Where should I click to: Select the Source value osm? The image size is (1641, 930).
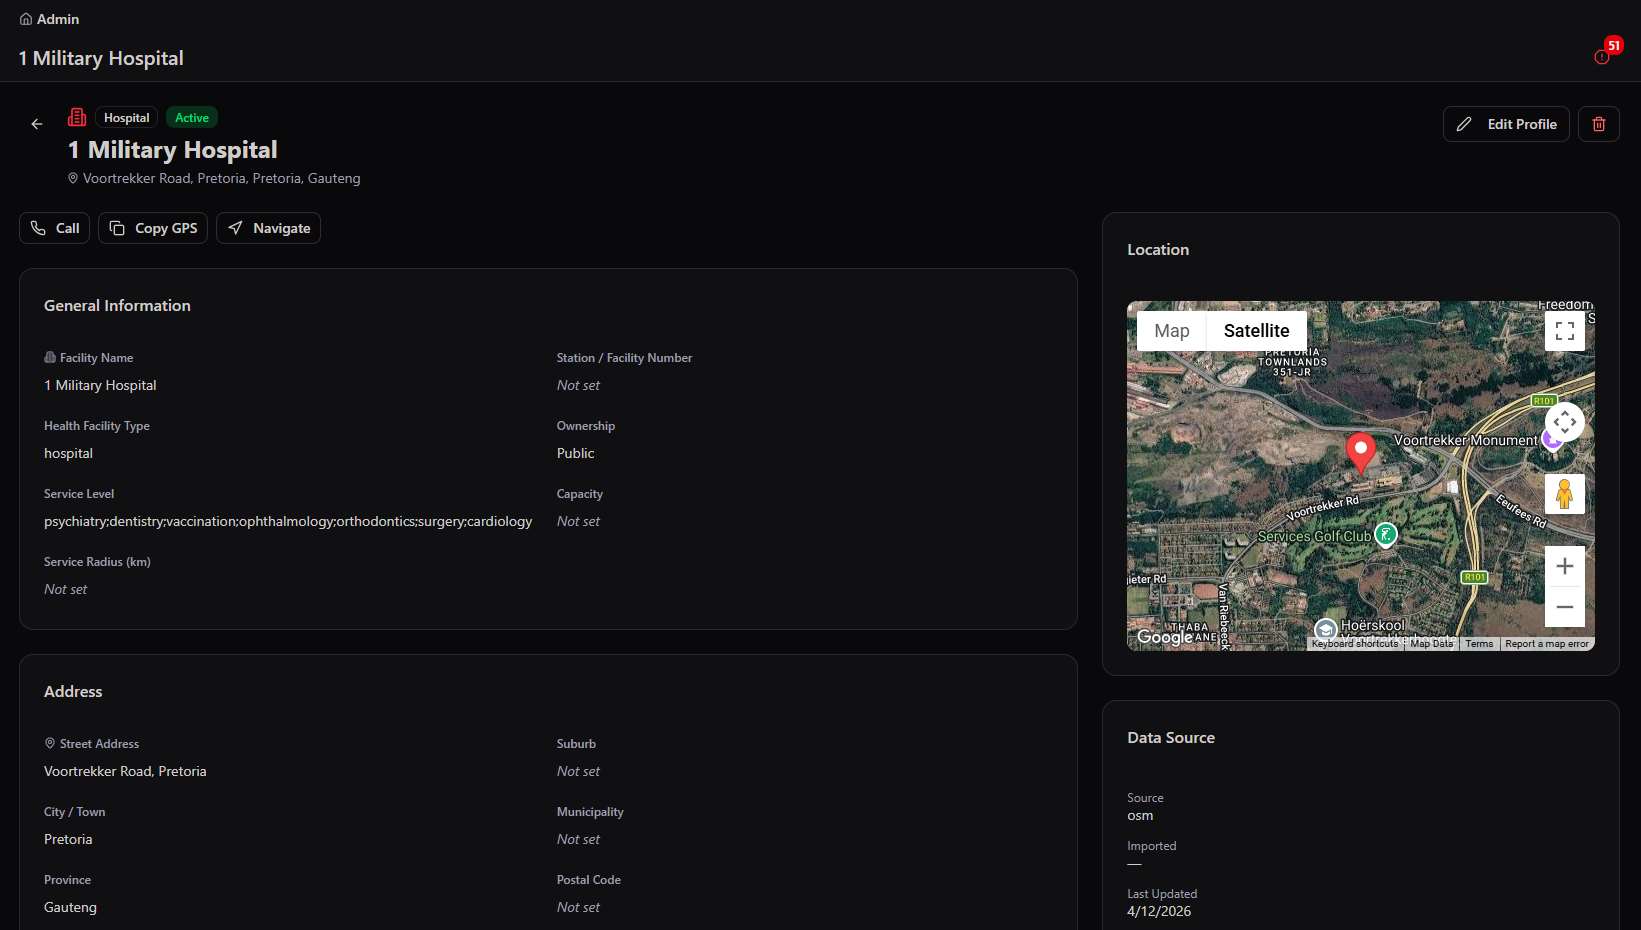(x=1140, y=815)
